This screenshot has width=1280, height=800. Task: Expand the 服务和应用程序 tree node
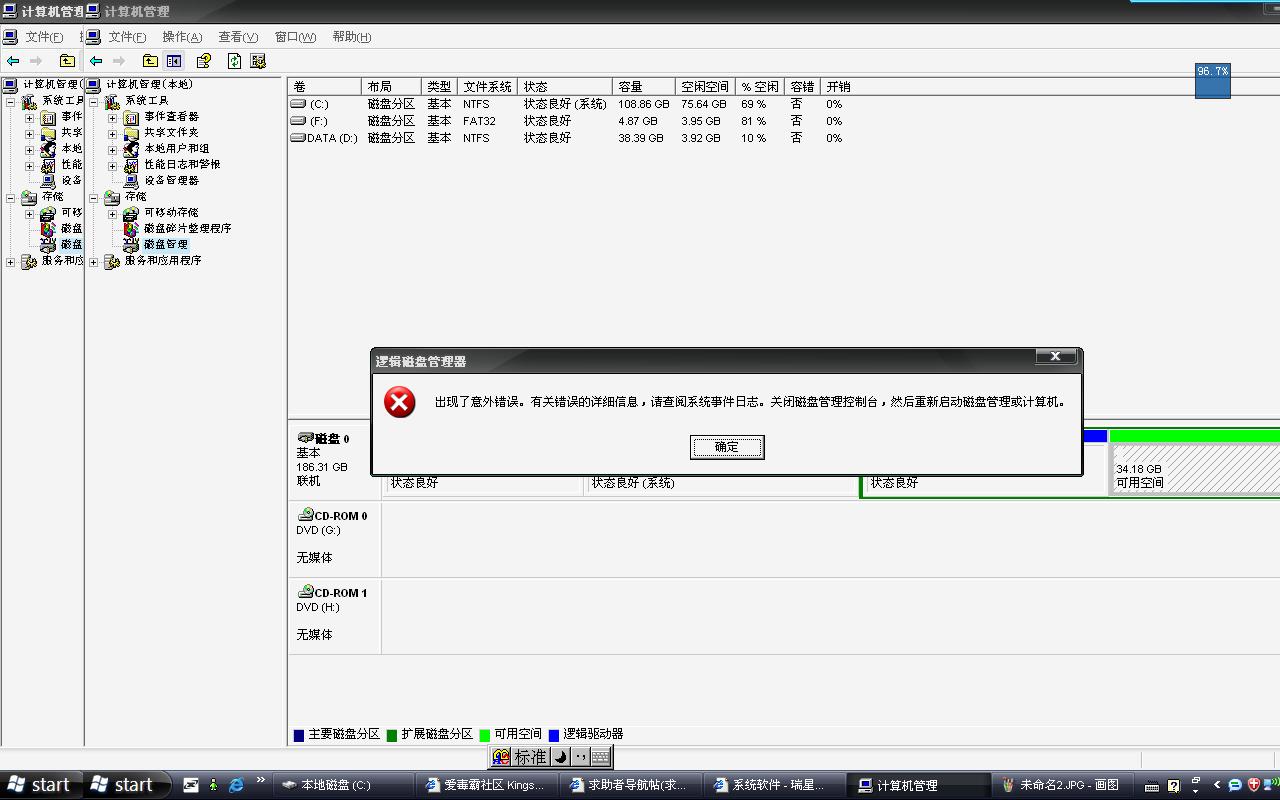[94, 262]
